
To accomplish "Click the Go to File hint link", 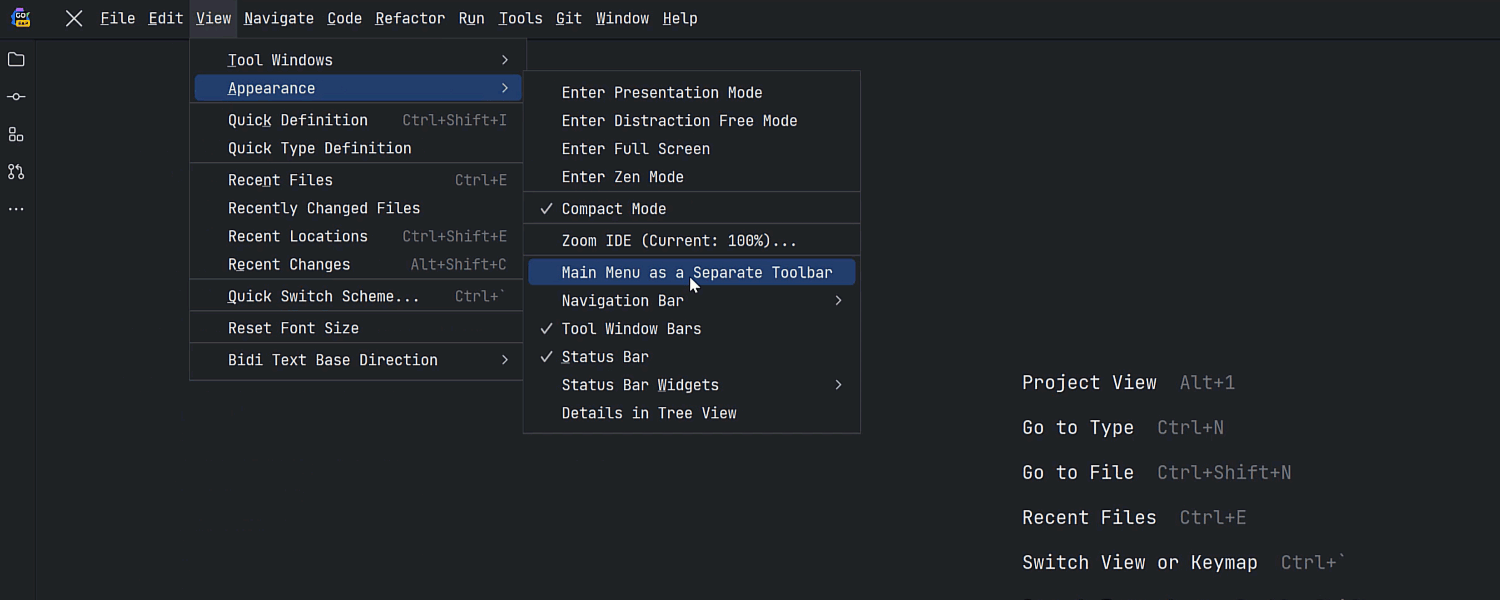I will [x=1077, y=472].
